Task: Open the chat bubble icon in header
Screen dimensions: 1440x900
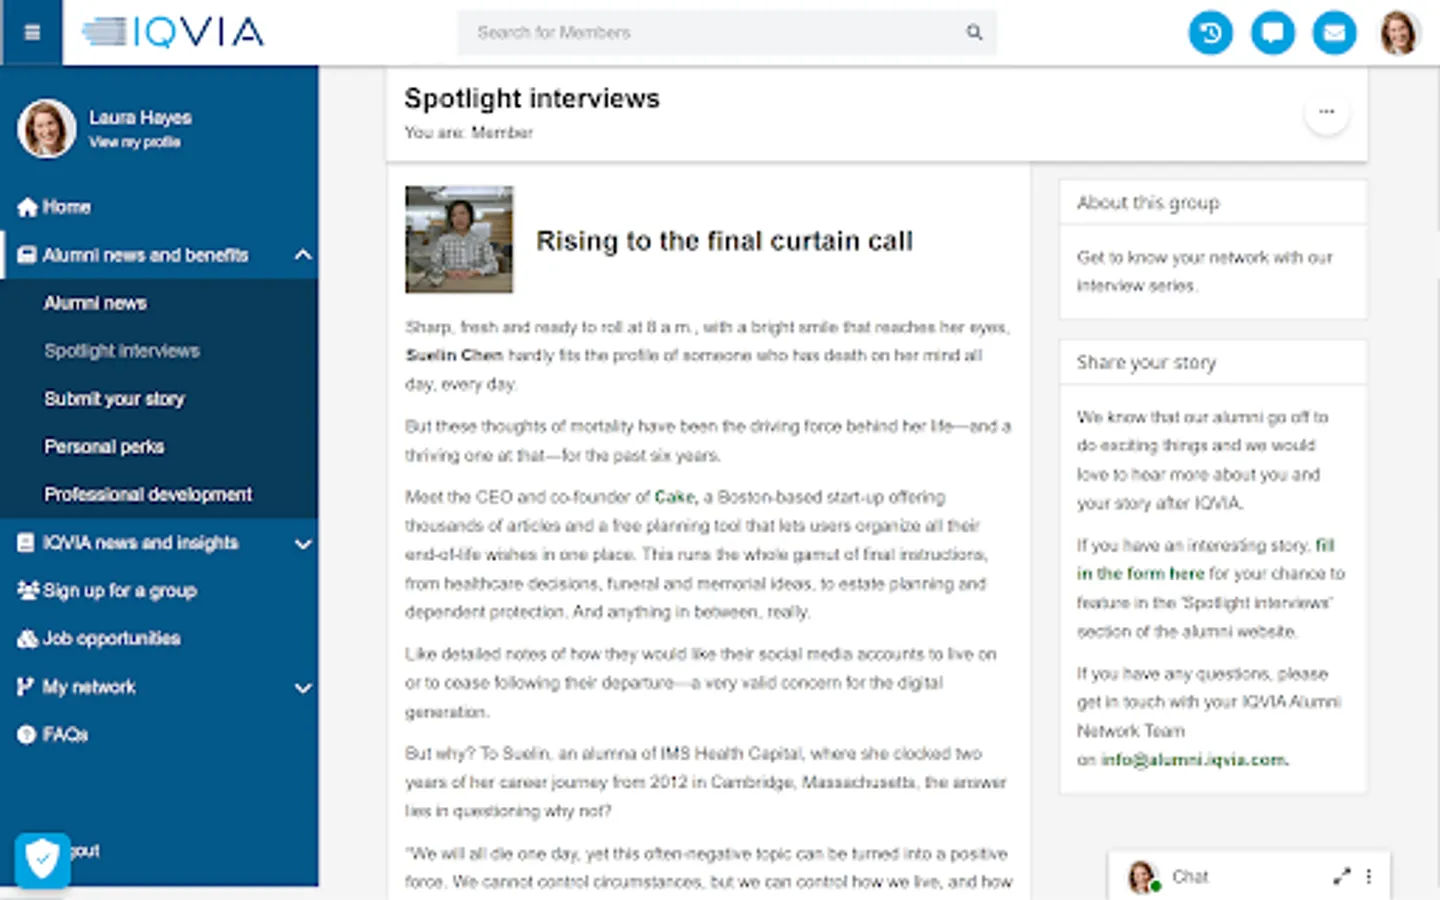Action: pos(1272,33)
